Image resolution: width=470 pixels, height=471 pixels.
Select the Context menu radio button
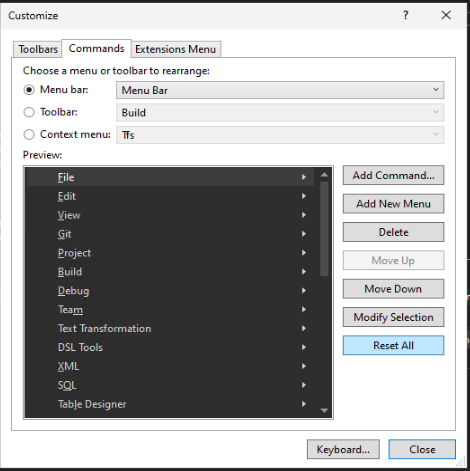29,134
